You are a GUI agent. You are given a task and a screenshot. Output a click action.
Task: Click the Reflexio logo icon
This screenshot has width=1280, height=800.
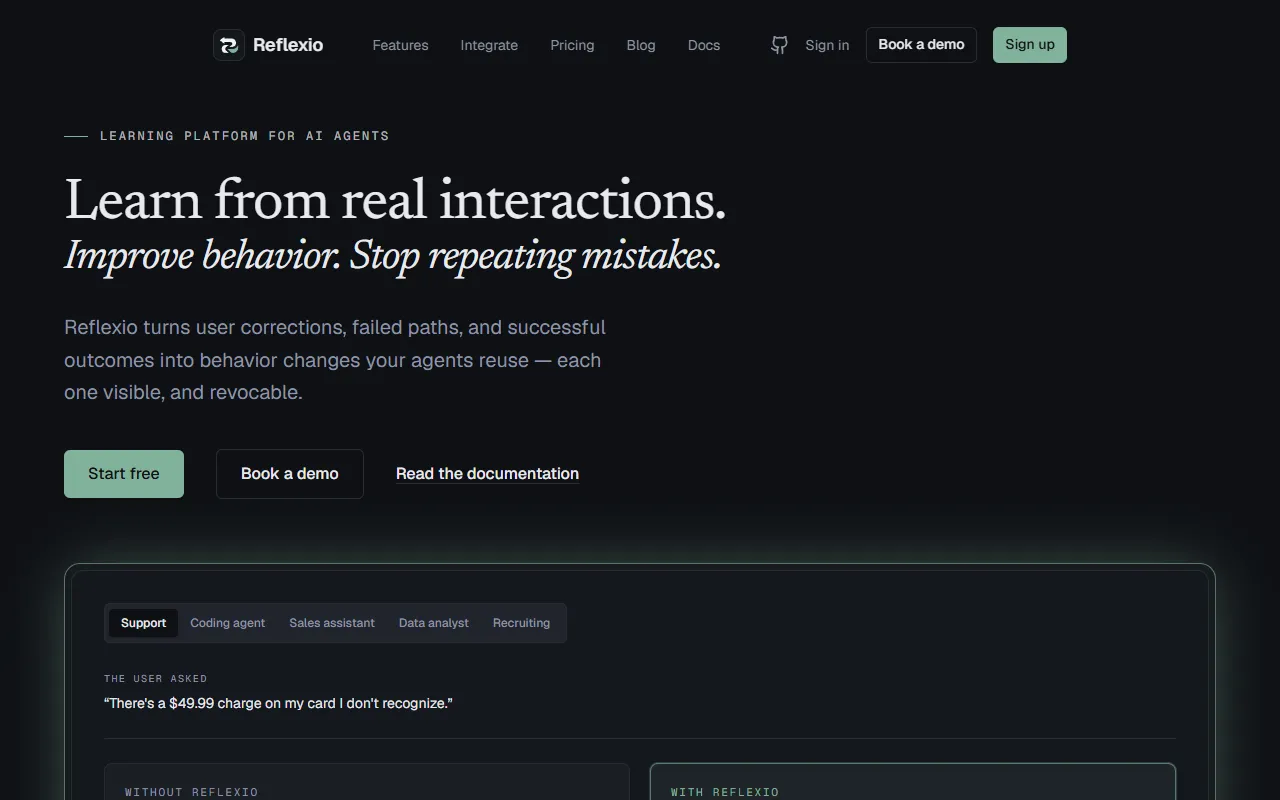[x=229, y=45]
